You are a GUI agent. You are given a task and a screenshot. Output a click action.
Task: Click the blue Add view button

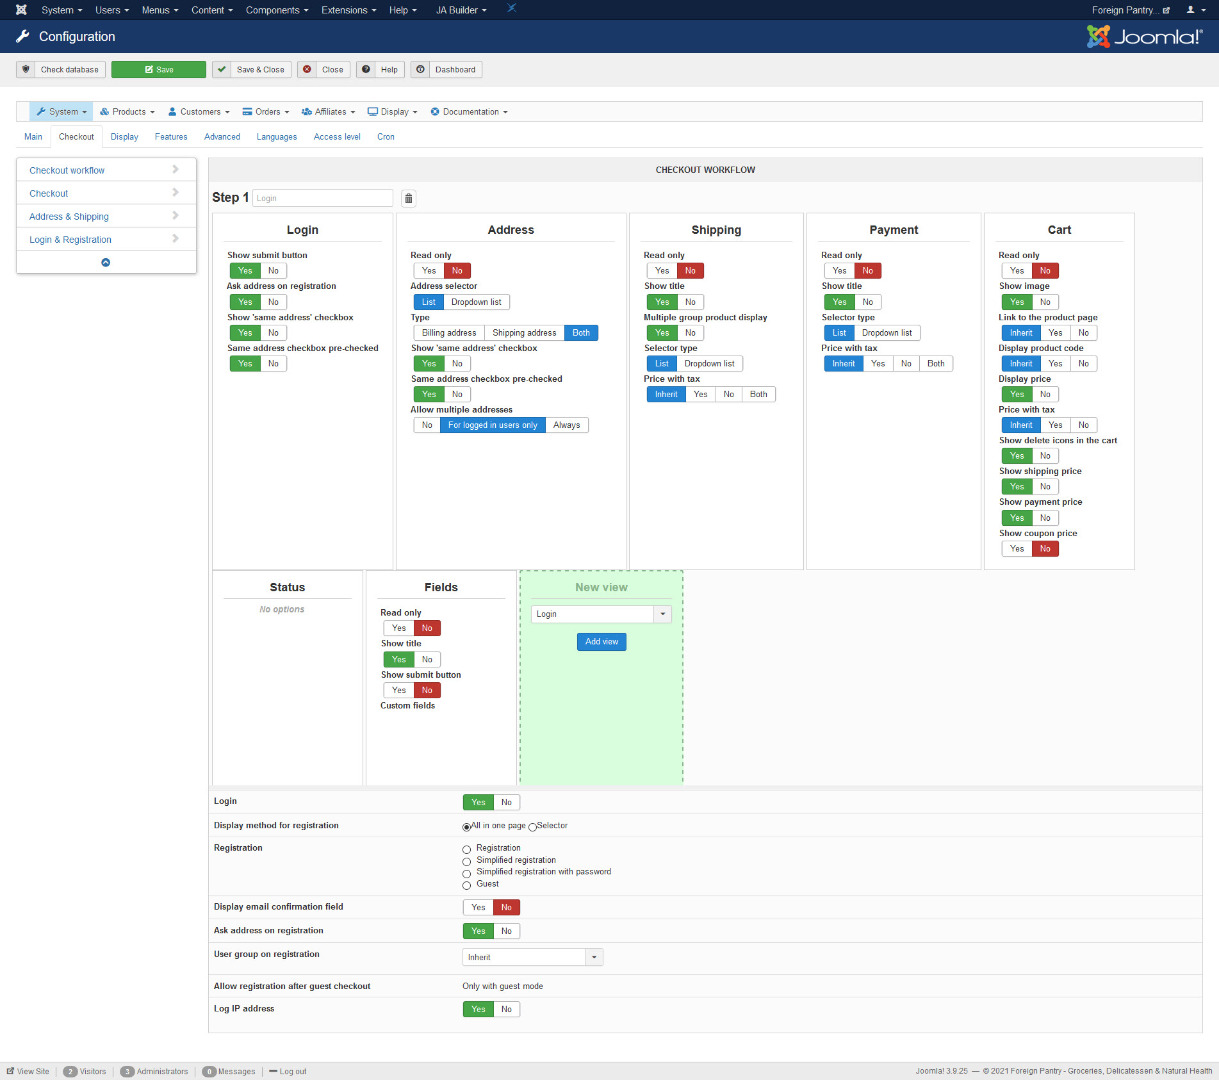point(601,642)
